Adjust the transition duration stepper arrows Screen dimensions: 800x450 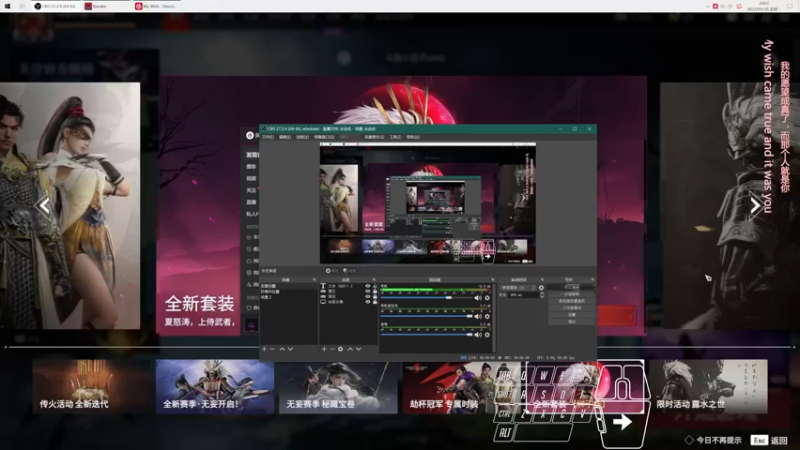pyautogui.click(x=542, y=295)
